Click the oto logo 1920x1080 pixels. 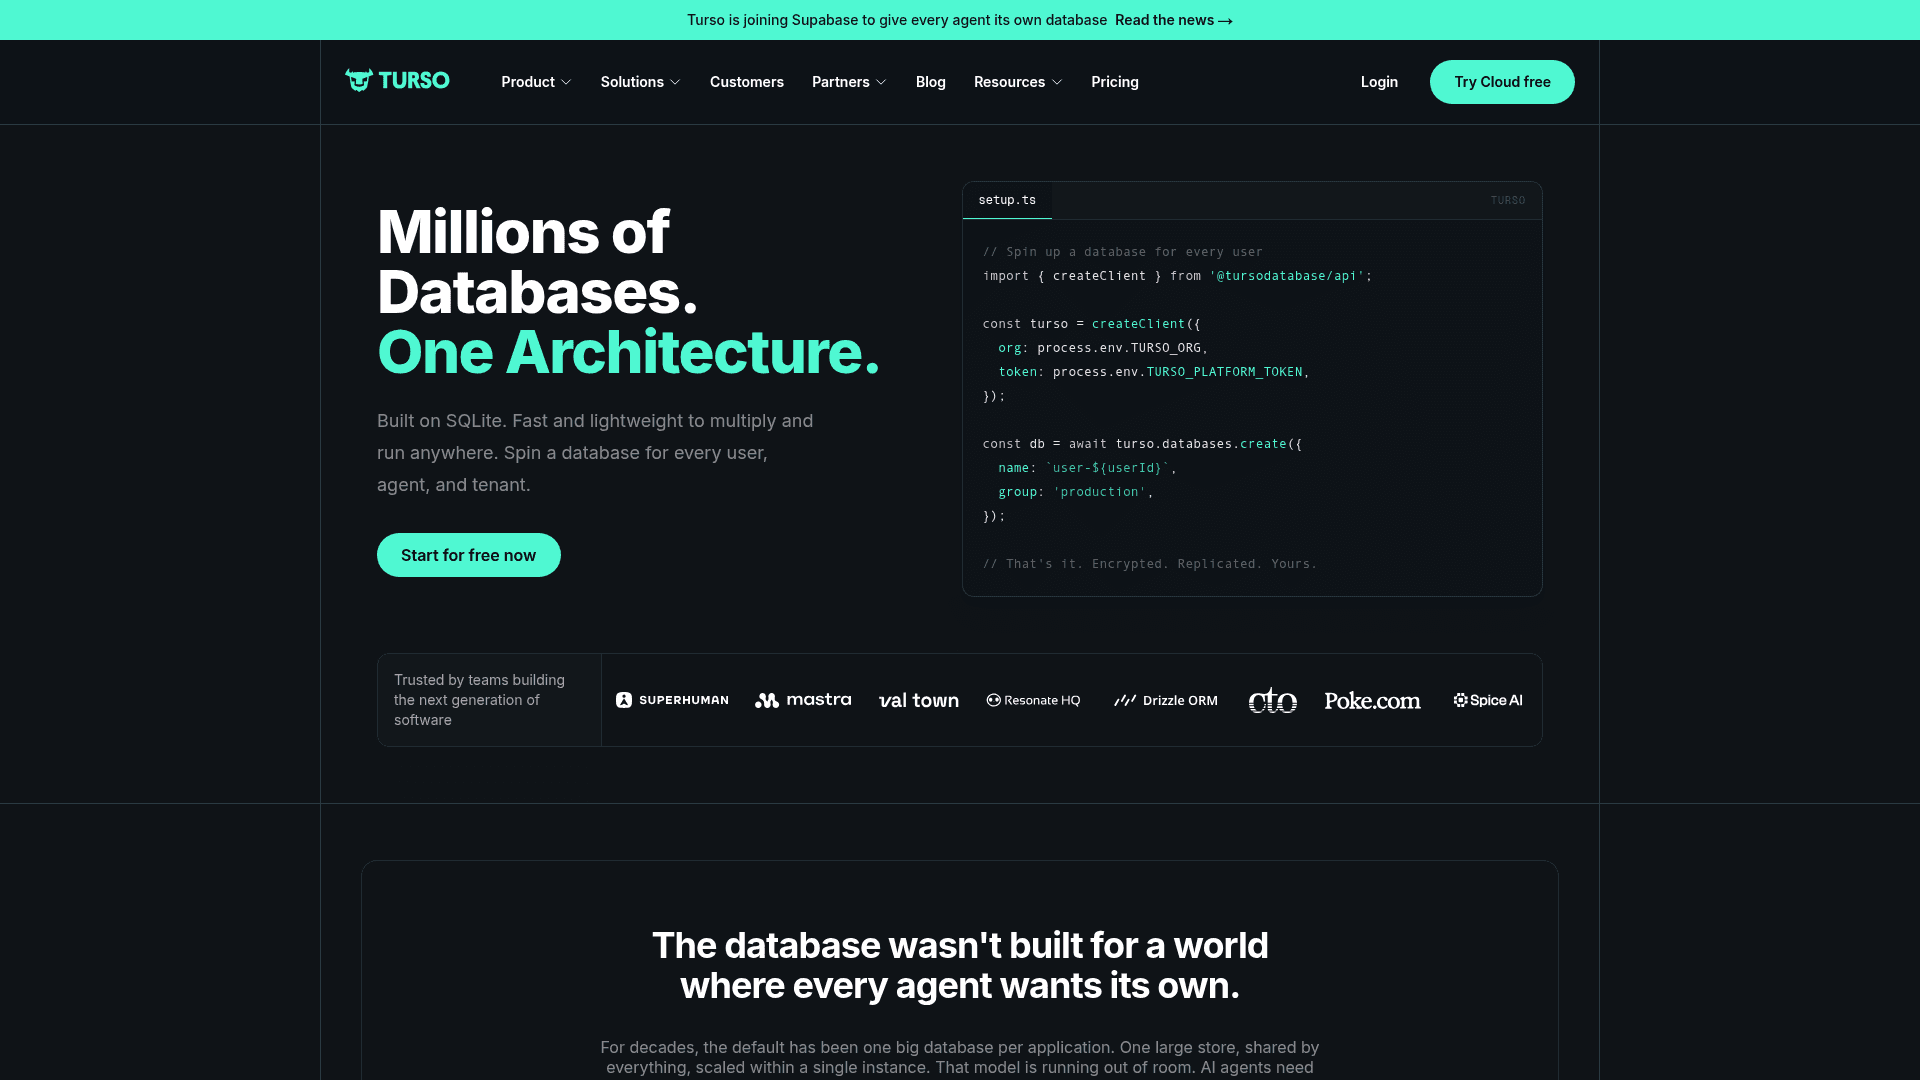1273,700
